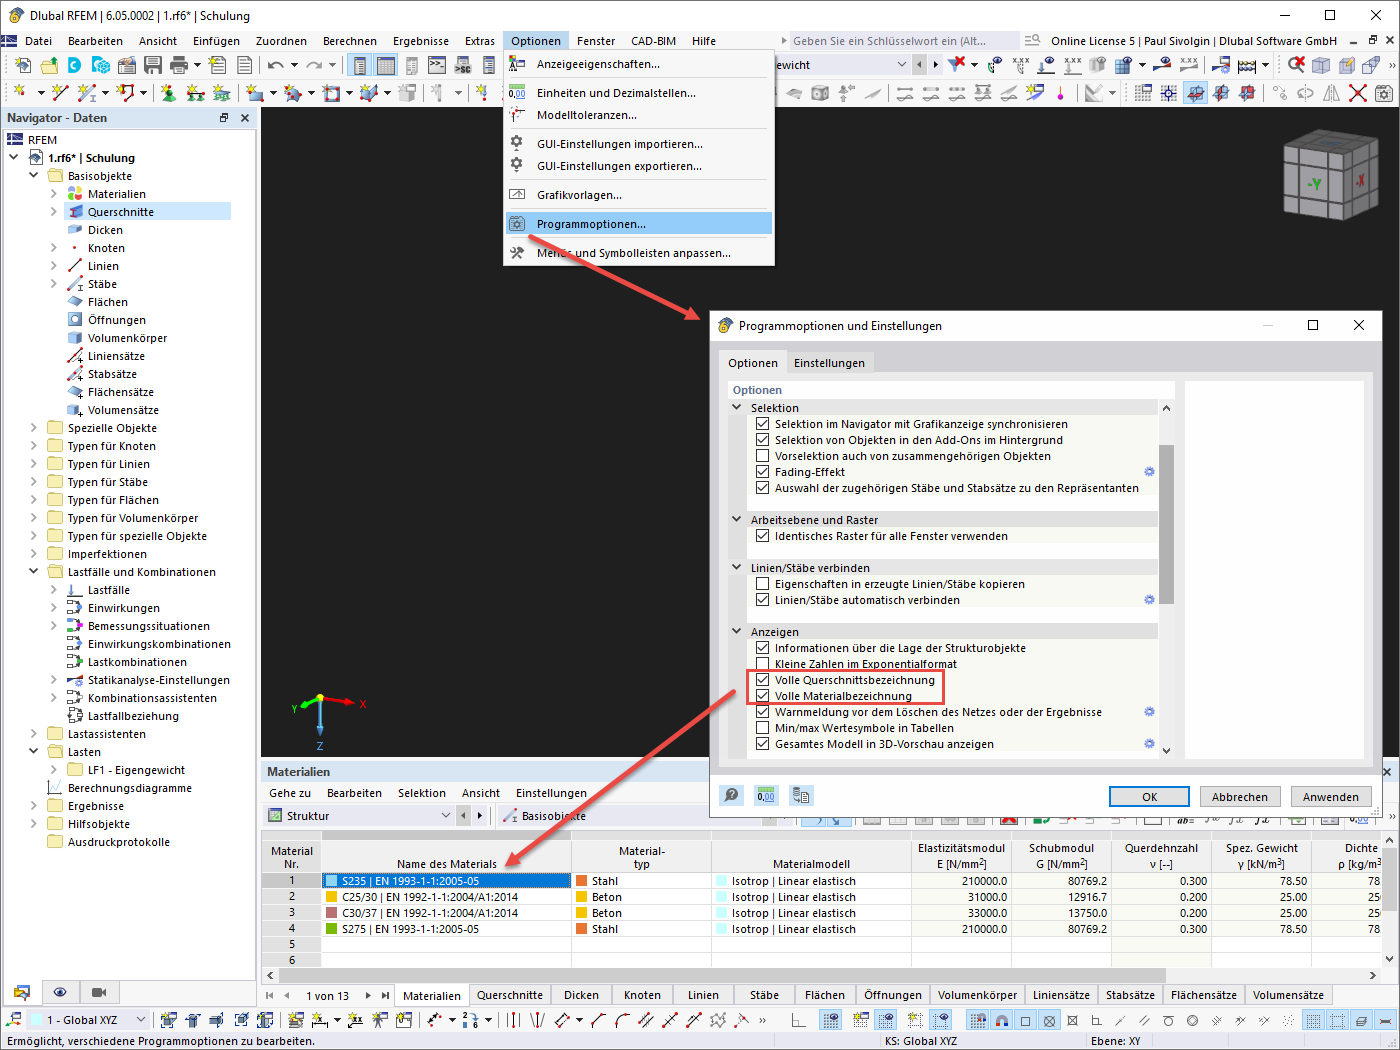Click the keyword search field in menu bar

pyautogui.click(x=903, y=41)
